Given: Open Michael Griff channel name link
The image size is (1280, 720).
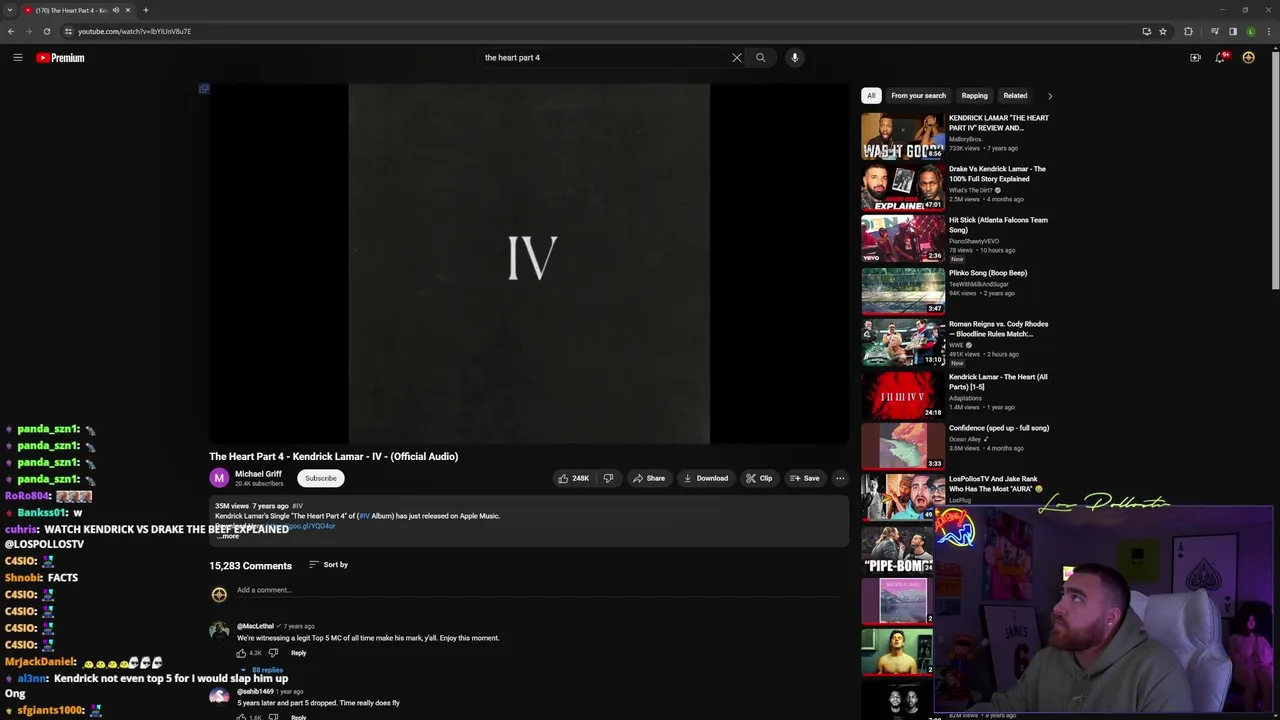Looking at the screenshot, I should [x=258, y=474].
